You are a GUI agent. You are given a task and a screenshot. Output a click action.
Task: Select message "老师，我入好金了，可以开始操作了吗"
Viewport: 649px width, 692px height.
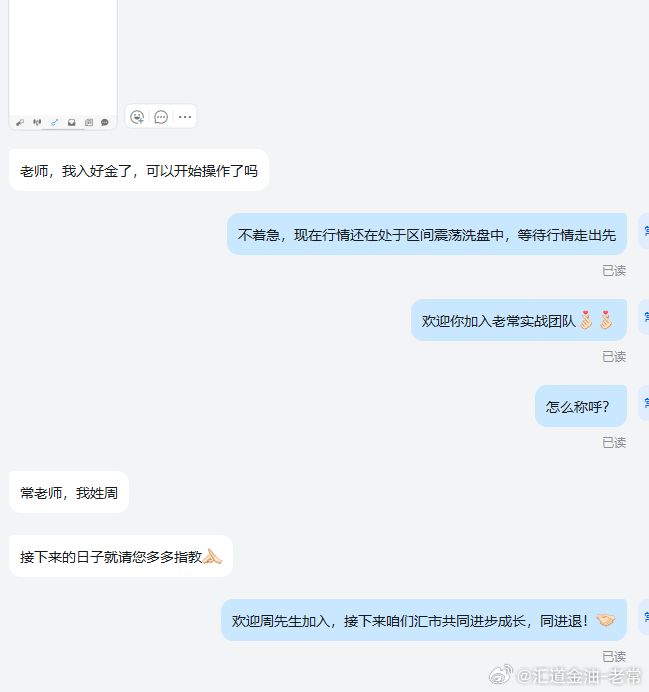[139, 170]
